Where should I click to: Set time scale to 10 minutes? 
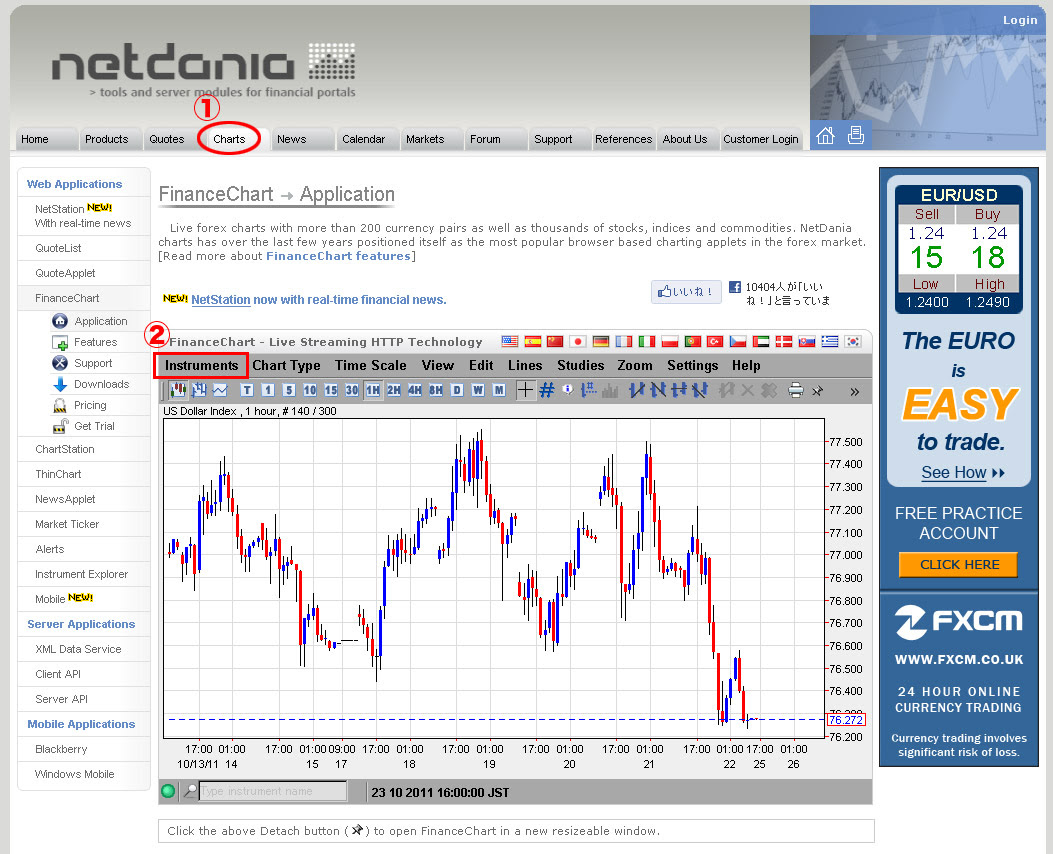point(310,390)
